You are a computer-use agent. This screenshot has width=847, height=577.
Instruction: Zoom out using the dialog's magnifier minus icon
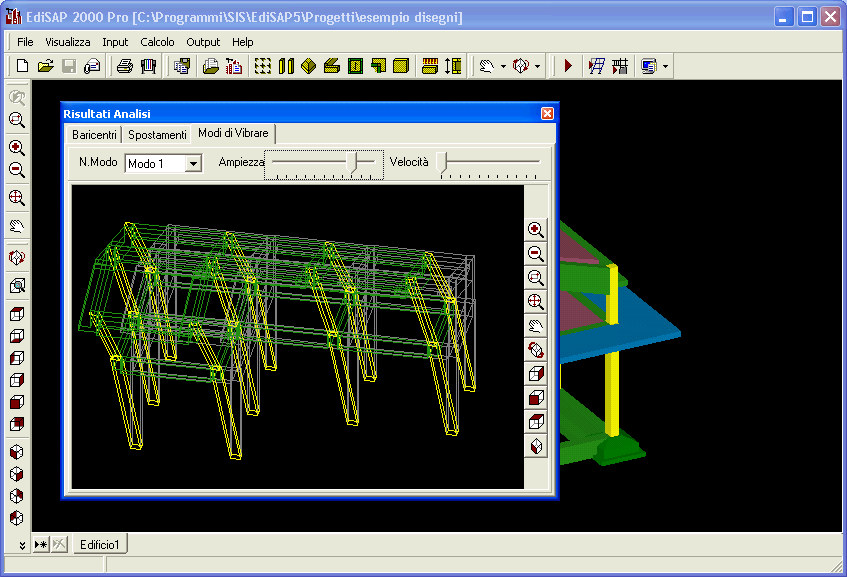(x=536, y=254)
